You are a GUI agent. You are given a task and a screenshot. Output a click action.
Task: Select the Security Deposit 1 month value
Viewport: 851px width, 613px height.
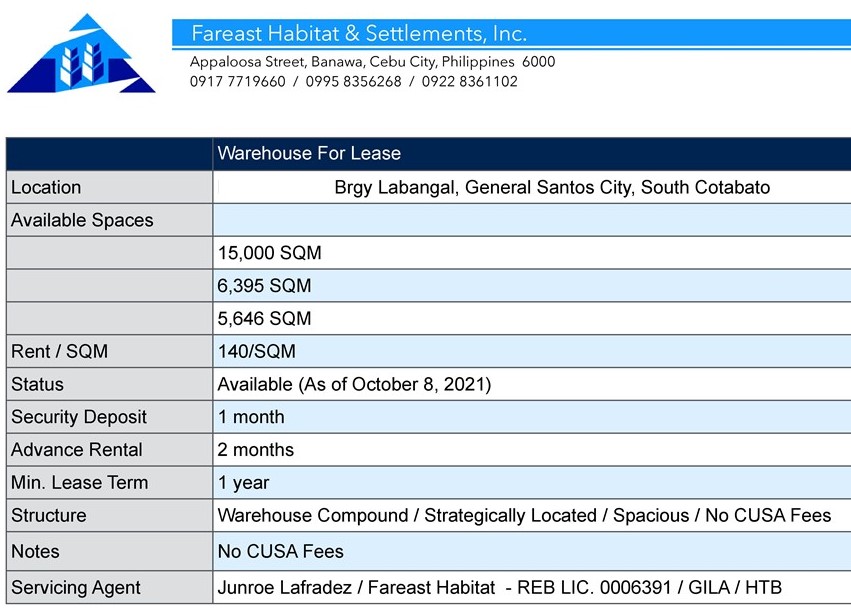pos(251,417)
